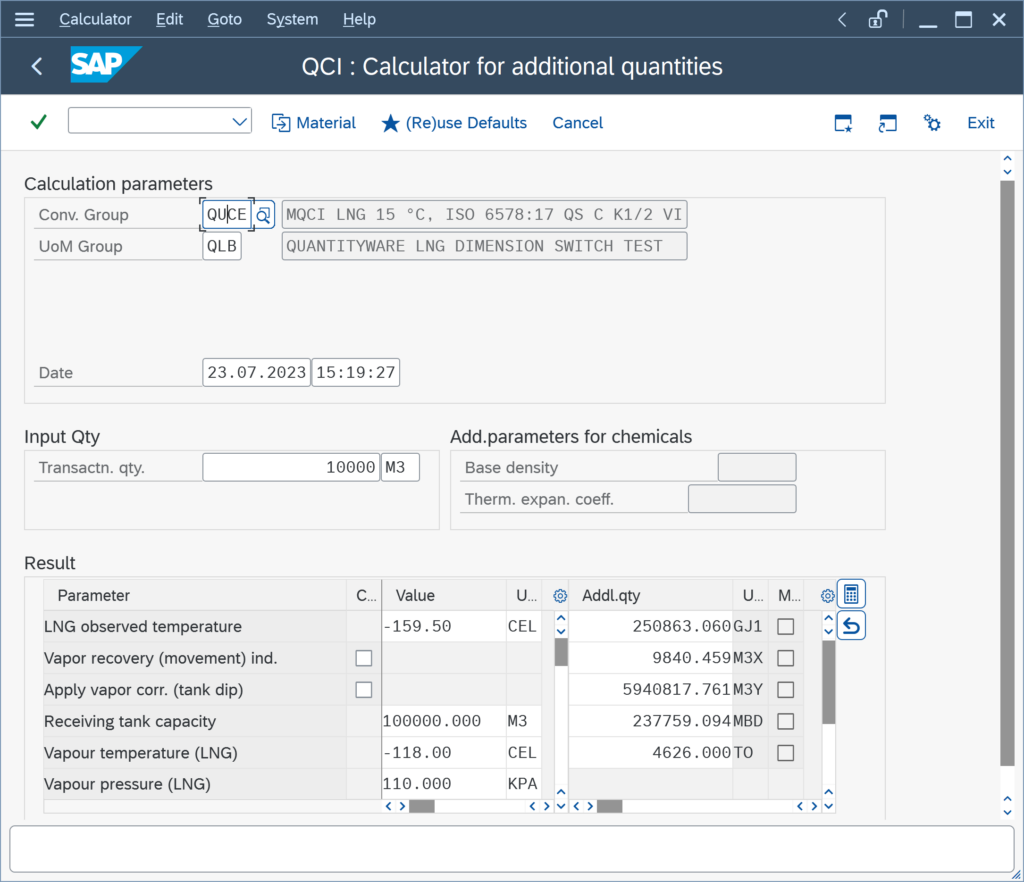Viewport: 1024px width, 882px height.
Task: Click the 9840.459 additional quantity cell
Action: pyautogui.click(x=650, y=658)
